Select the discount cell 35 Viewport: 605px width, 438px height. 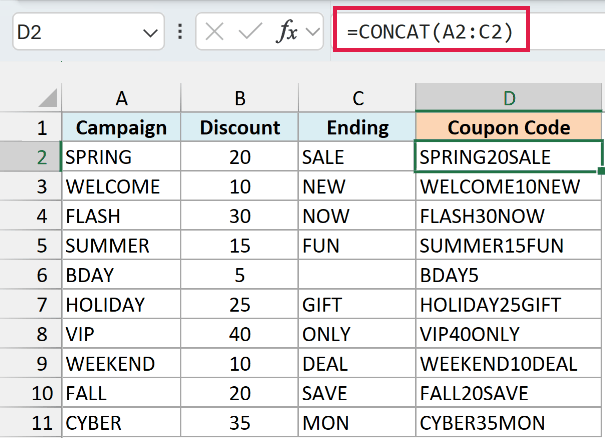[x=240, y=423]
